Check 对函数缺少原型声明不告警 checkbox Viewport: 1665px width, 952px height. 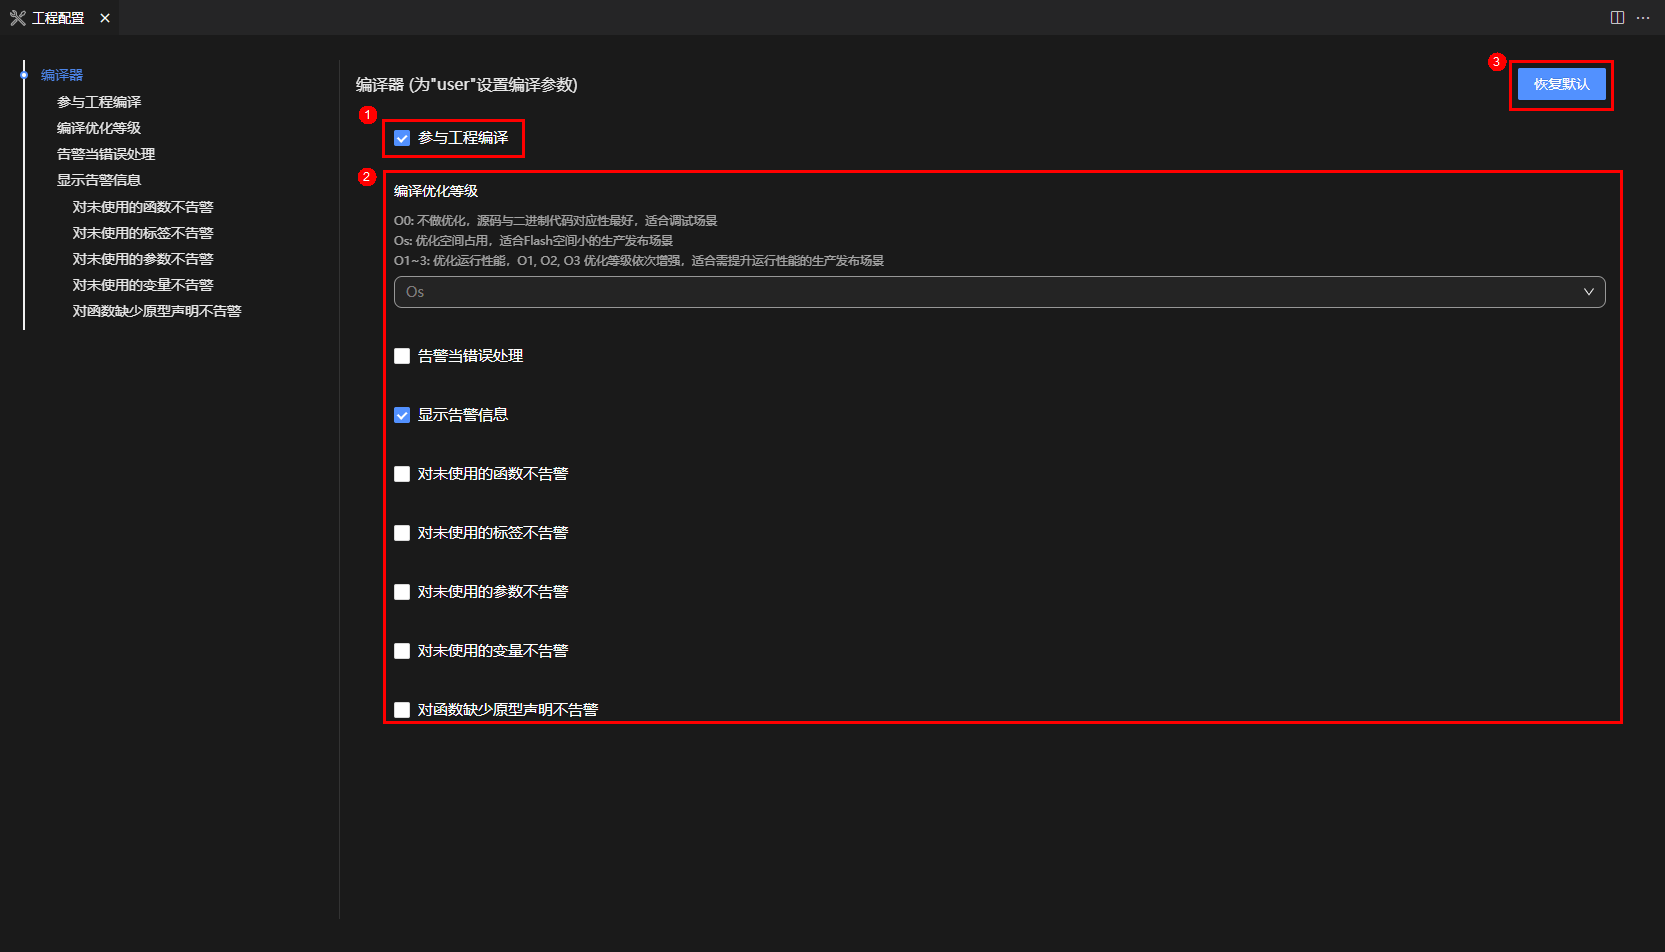(402, 710)
